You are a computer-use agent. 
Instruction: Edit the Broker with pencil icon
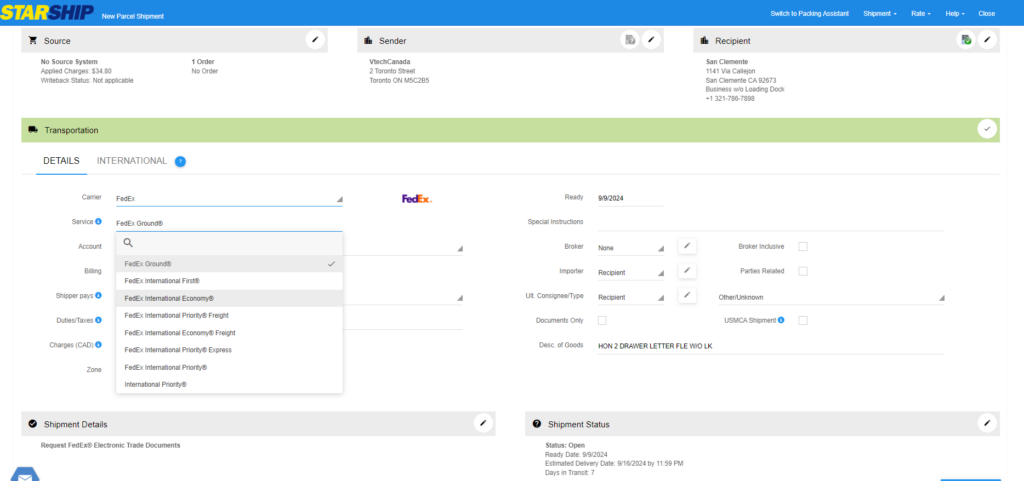(686, 246)
